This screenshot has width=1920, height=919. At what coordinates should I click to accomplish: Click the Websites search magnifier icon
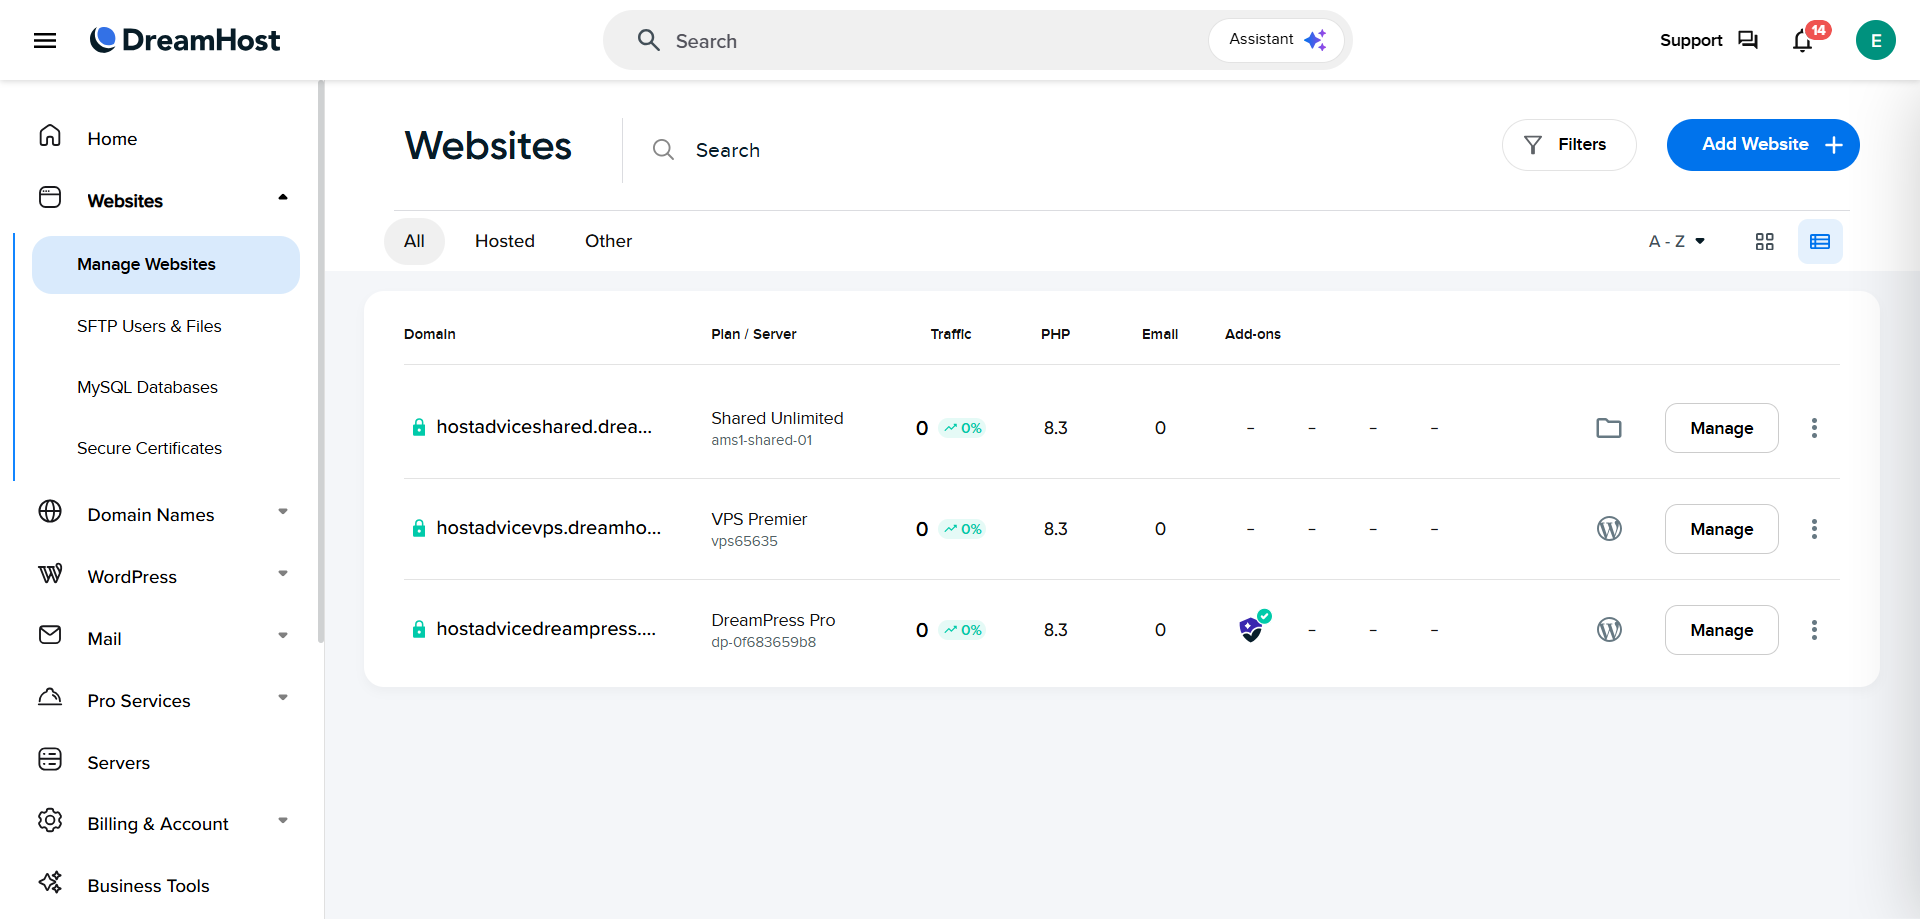tap(663, 150)
